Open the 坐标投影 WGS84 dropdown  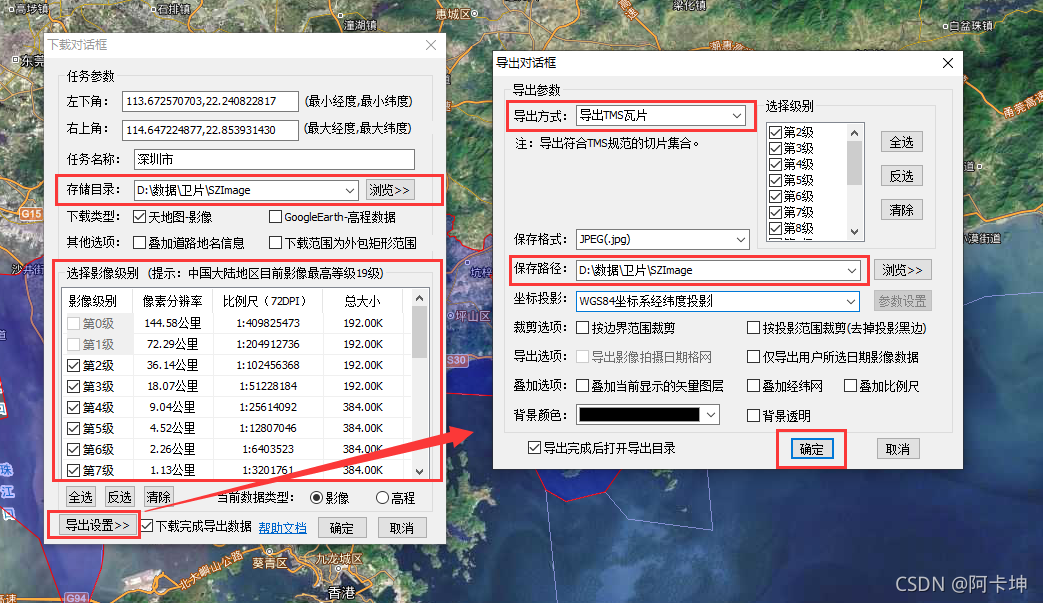tap(851, 301)
